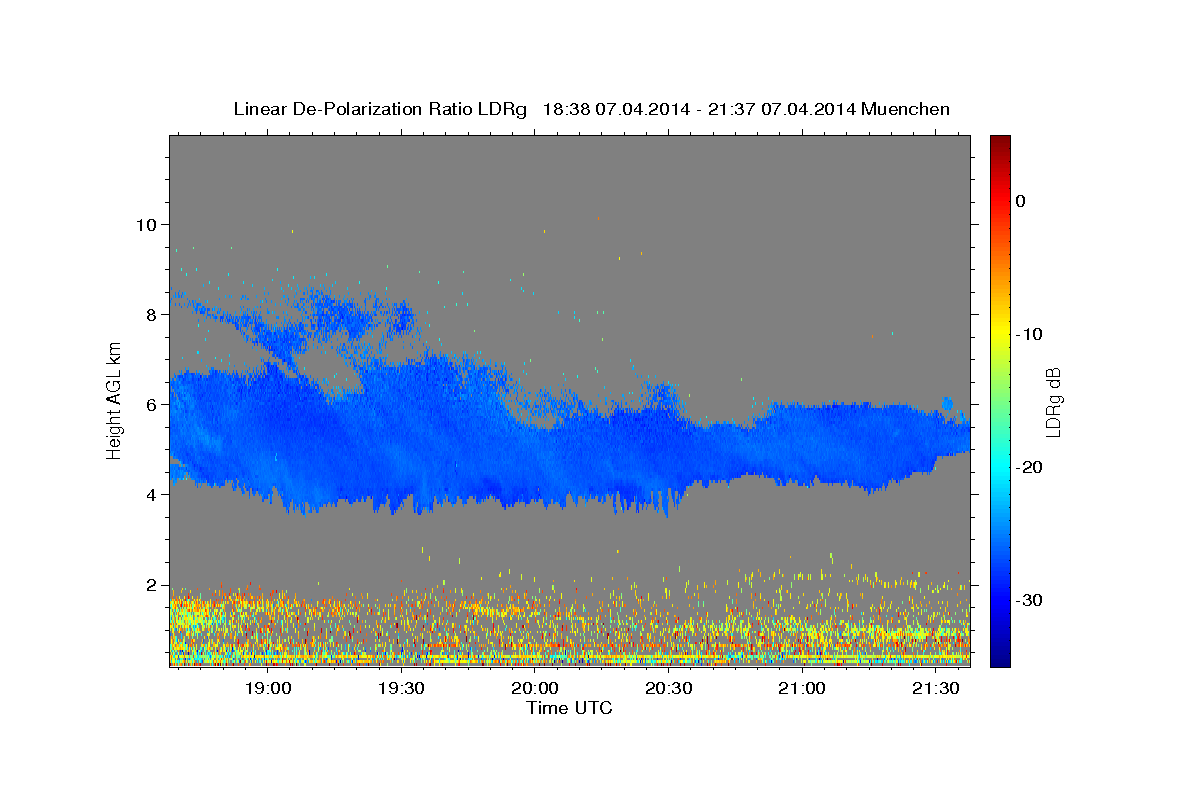Viewport: 1200px width, 800px height.
Task: Click the 19:00 time tick label
Action: (268, 689)
